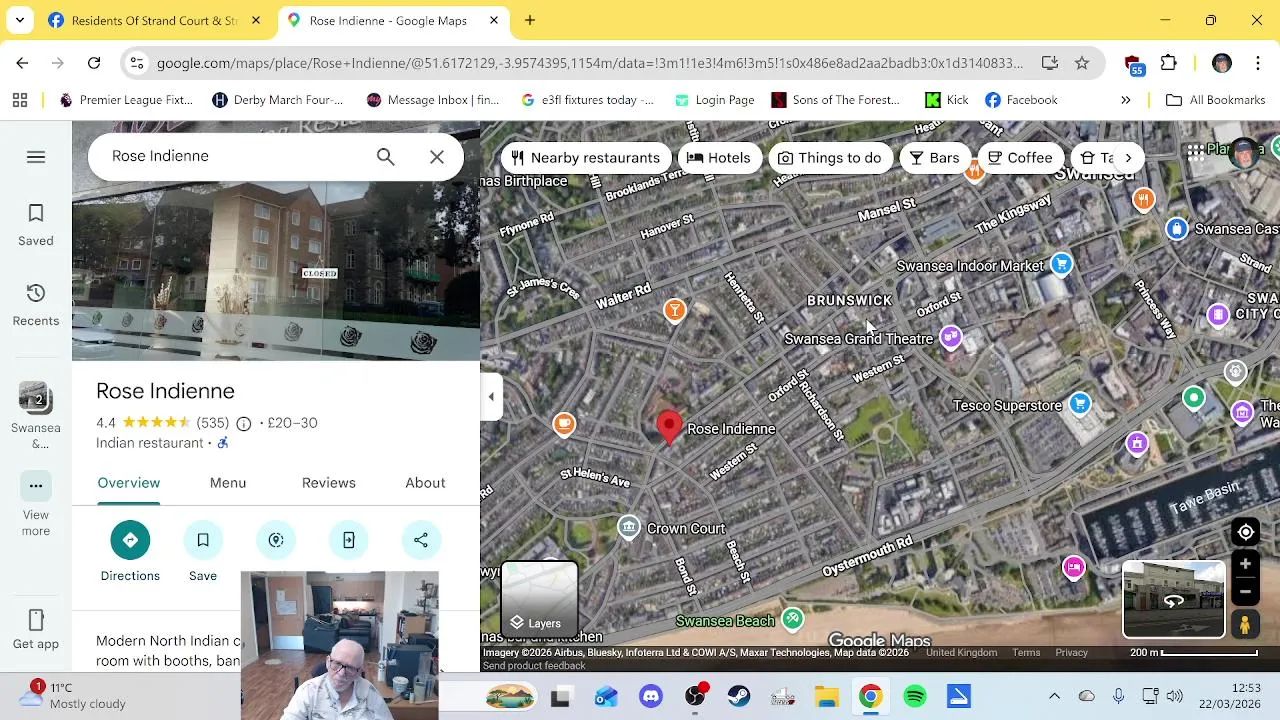Go back to previous page

(22, 63)
